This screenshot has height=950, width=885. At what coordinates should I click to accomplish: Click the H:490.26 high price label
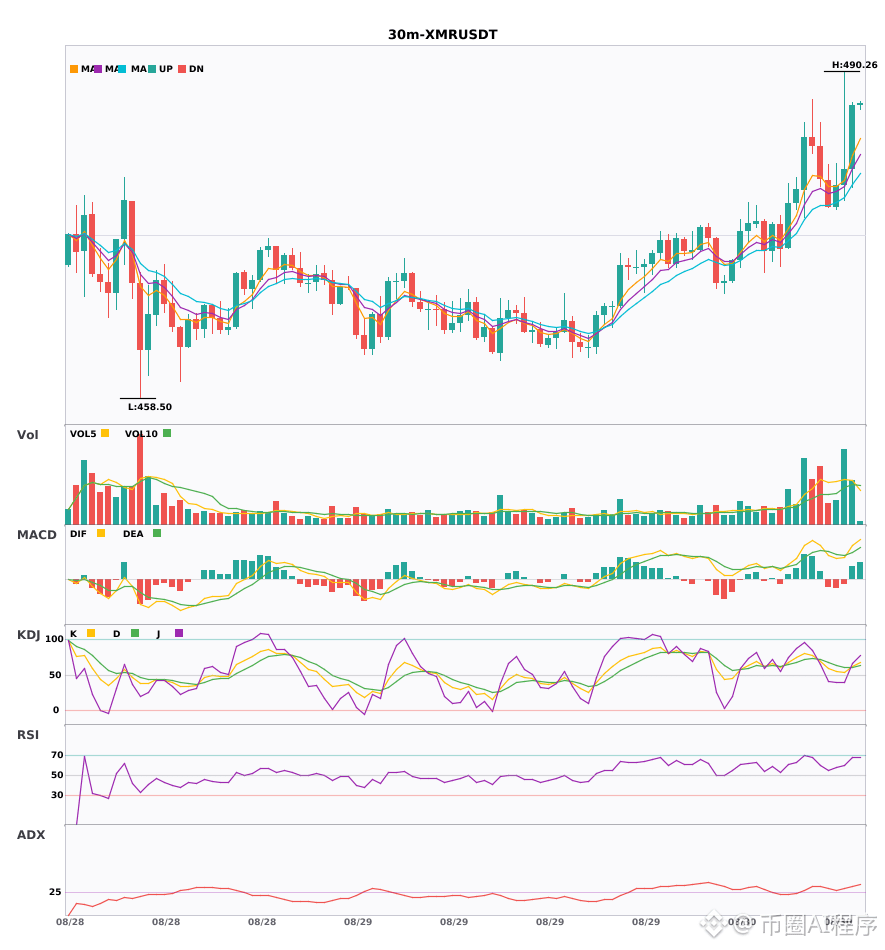pyautogui.click(x=854, y=65)
